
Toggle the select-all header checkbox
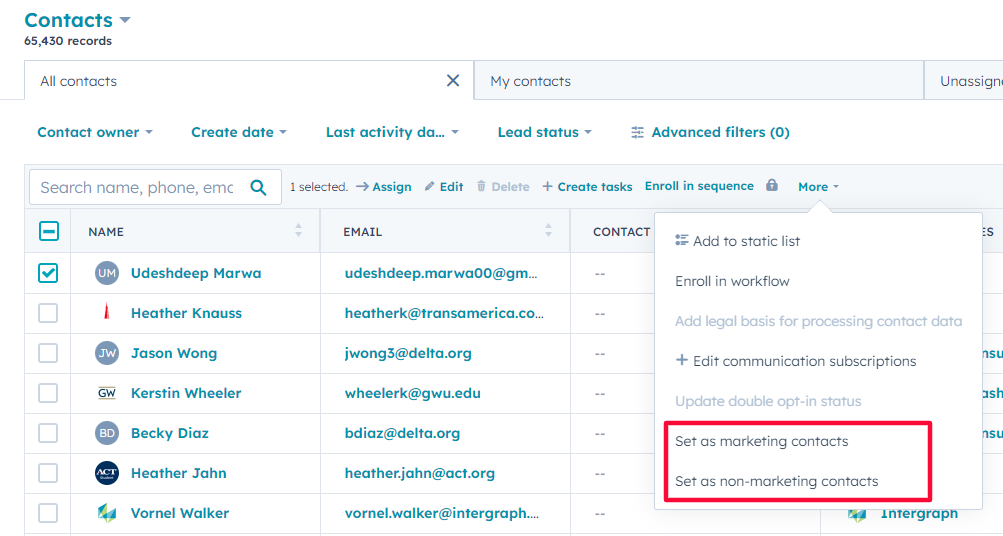[48, 231]
